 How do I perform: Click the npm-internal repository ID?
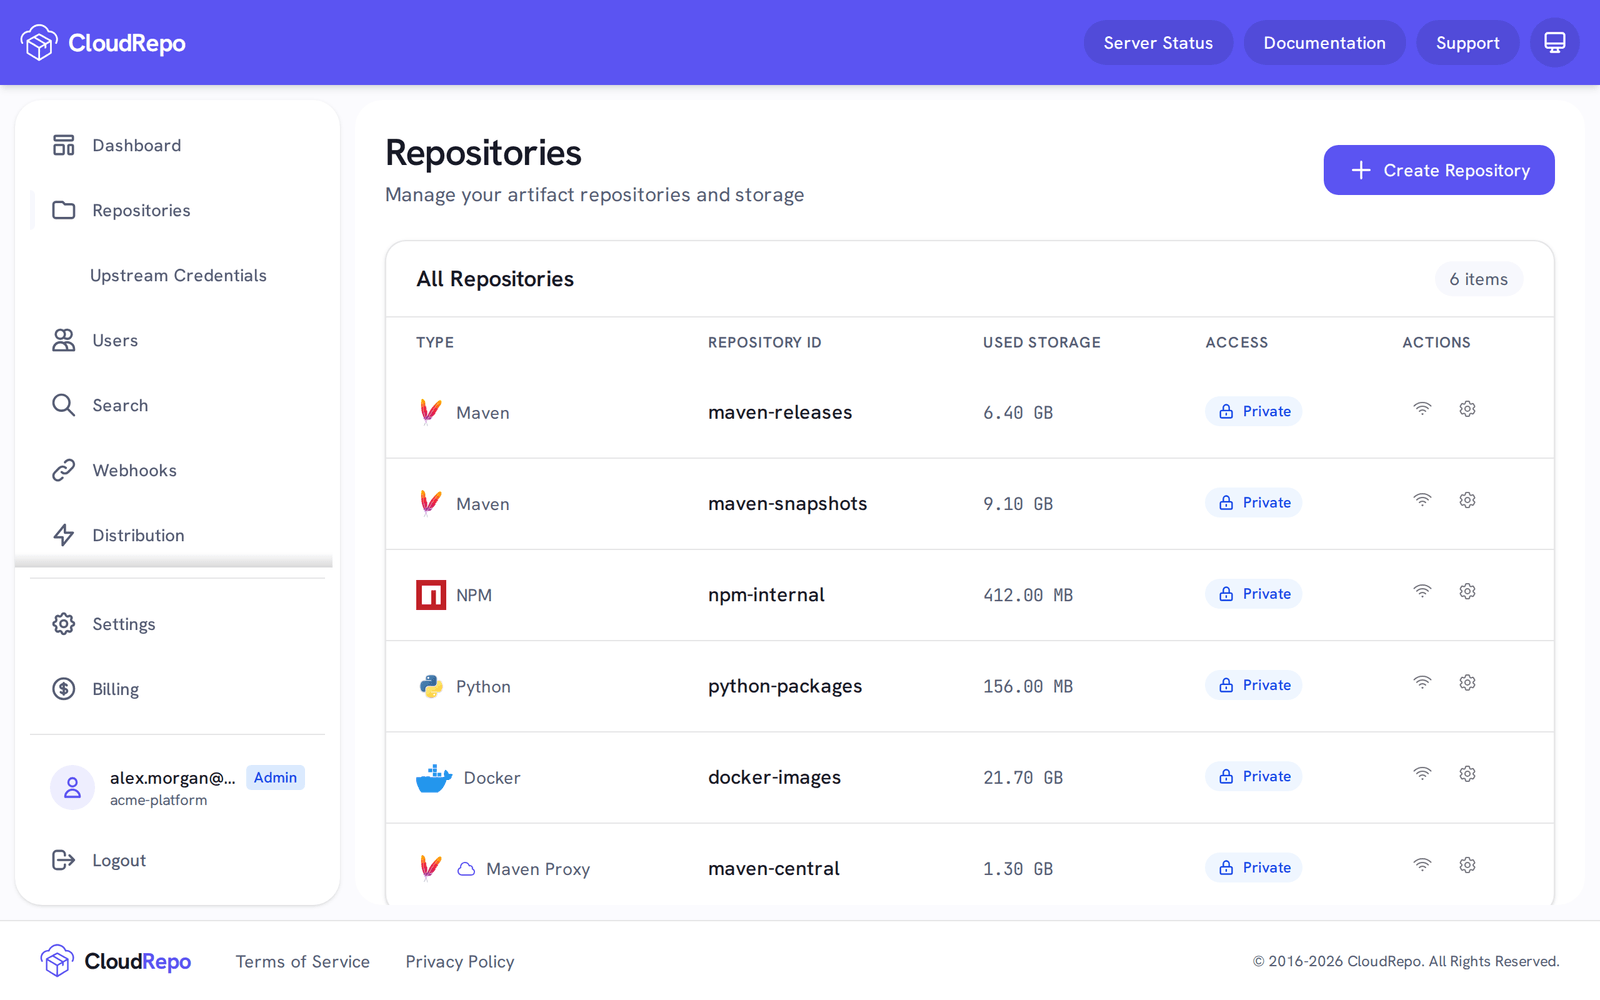(x=766, y=595)
